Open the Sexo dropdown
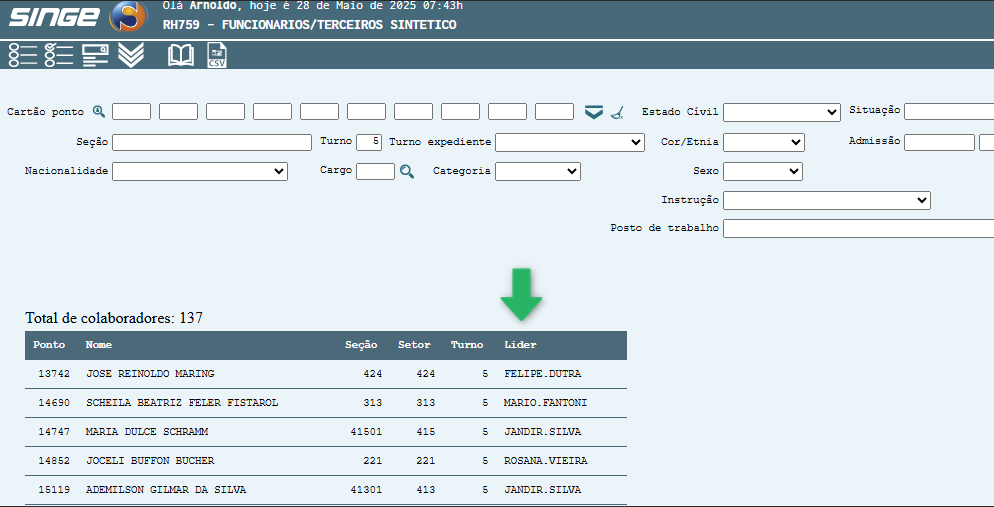The width and height of the screenshot is (994, 507). pyautogui.click(x=762, y=172)
